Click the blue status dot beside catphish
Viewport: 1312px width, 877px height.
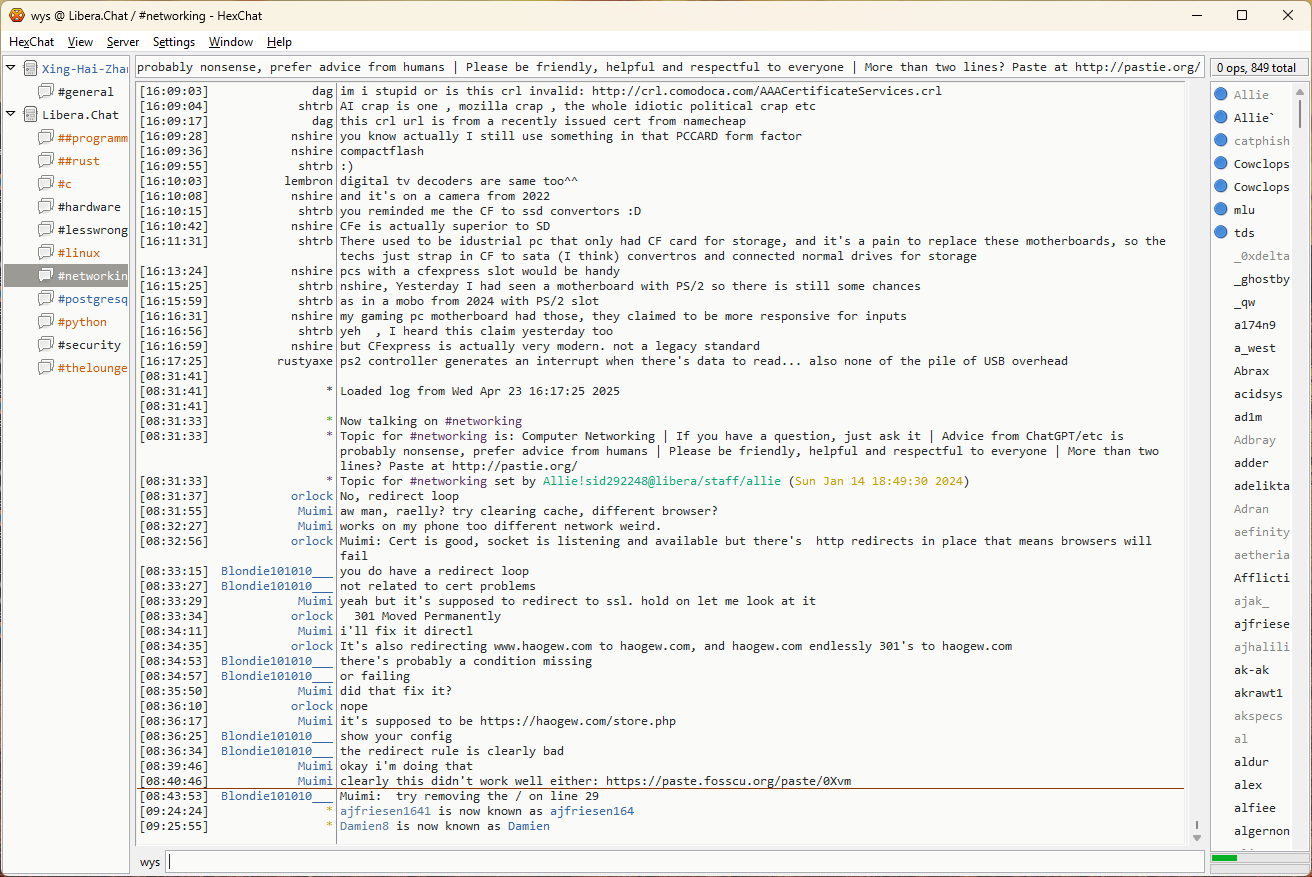[x=1221, y=141]
